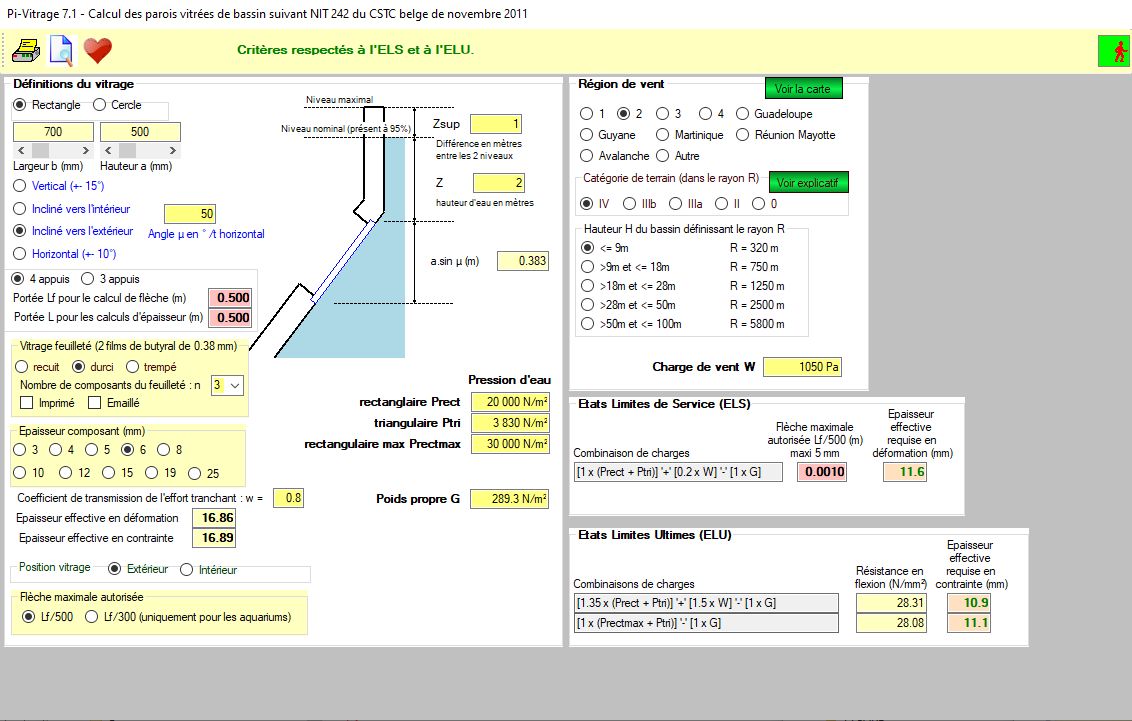
Task: Enable the Imprimé checkbox
Action: pos(27,403)
